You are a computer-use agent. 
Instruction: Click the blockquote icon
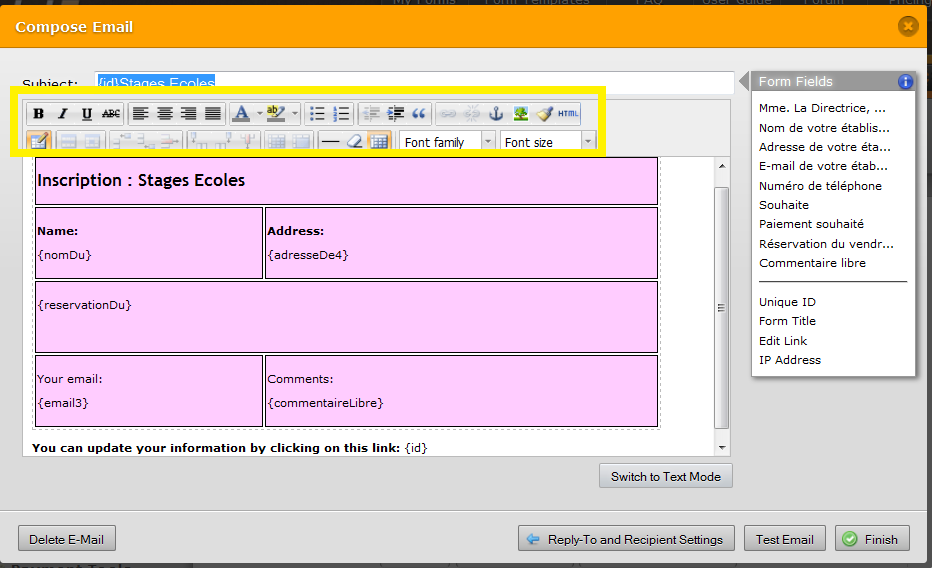click(x=419, y=114)
